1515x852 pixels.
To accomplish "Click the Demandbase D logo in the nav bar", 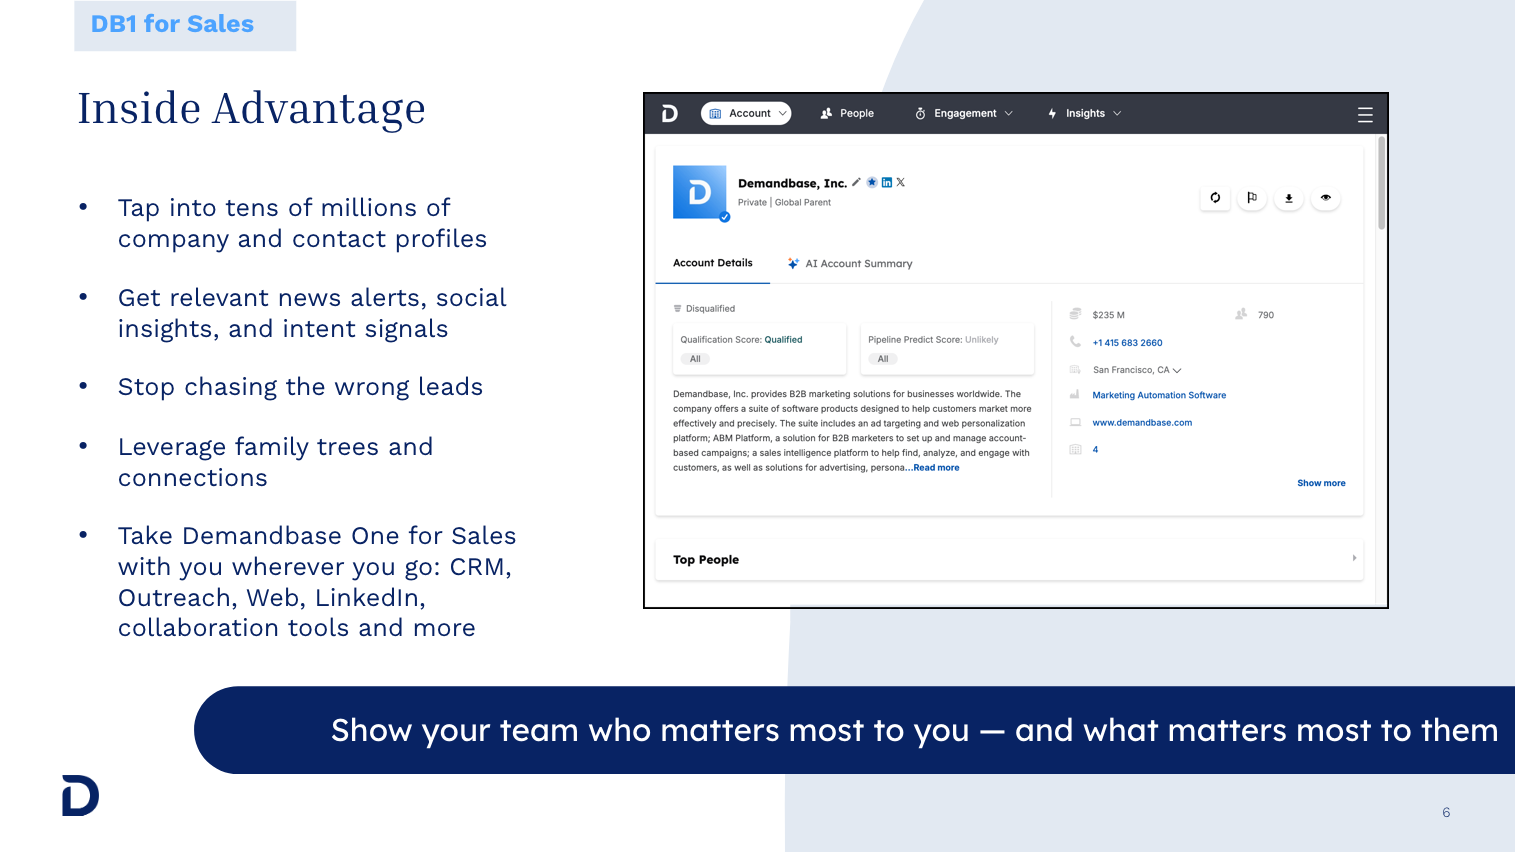I will tap(670, 114).
